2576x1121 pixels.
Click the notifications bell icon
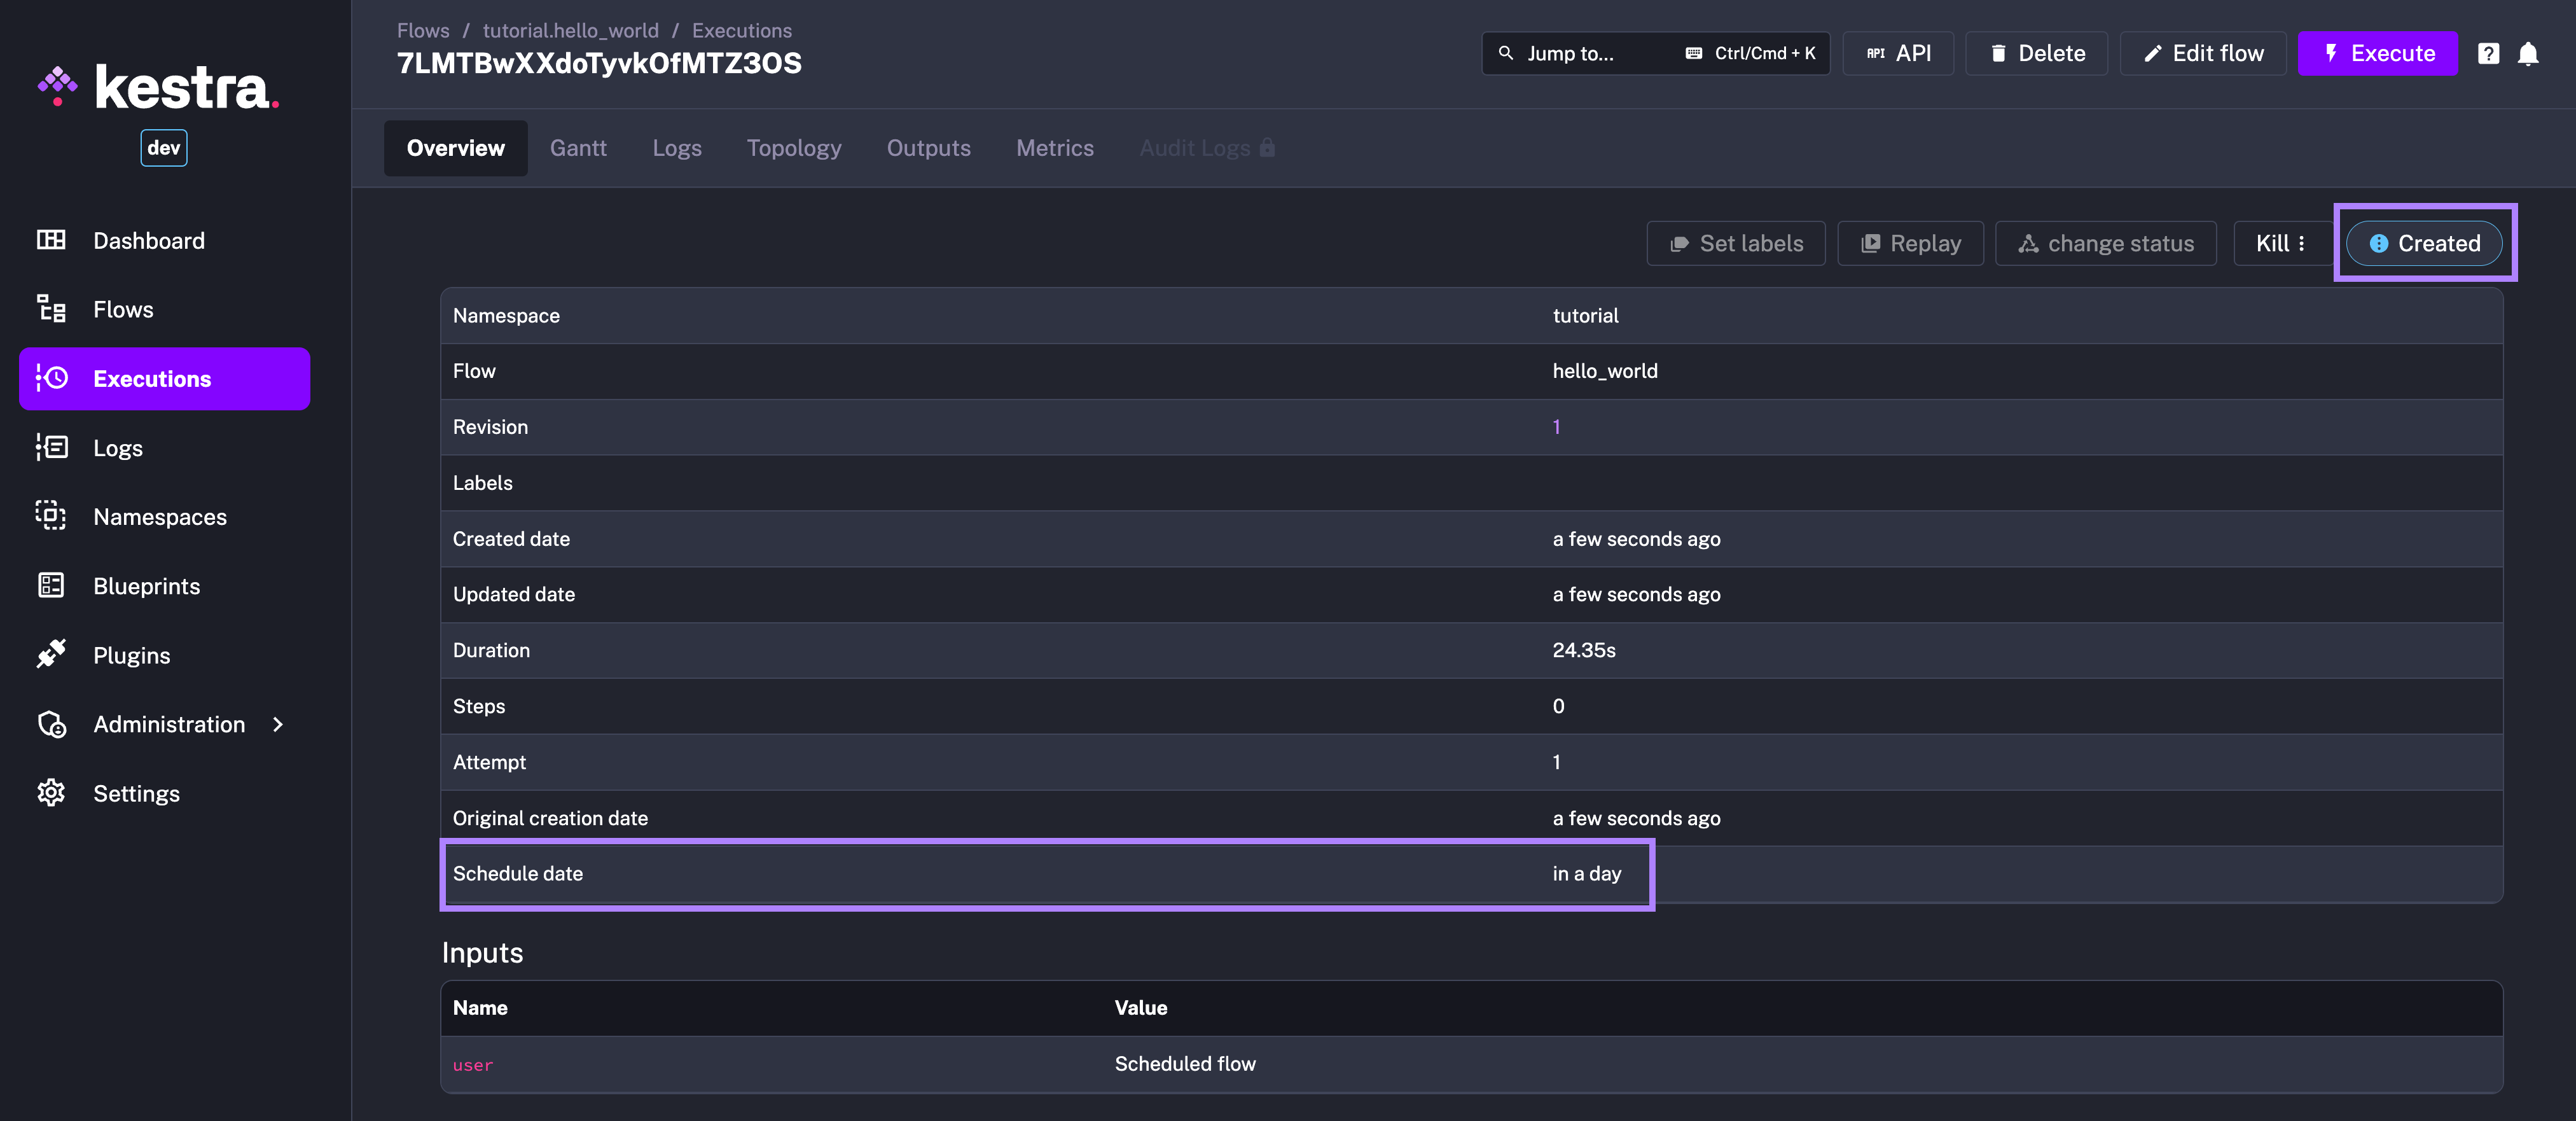click(x=2528, y=53)
